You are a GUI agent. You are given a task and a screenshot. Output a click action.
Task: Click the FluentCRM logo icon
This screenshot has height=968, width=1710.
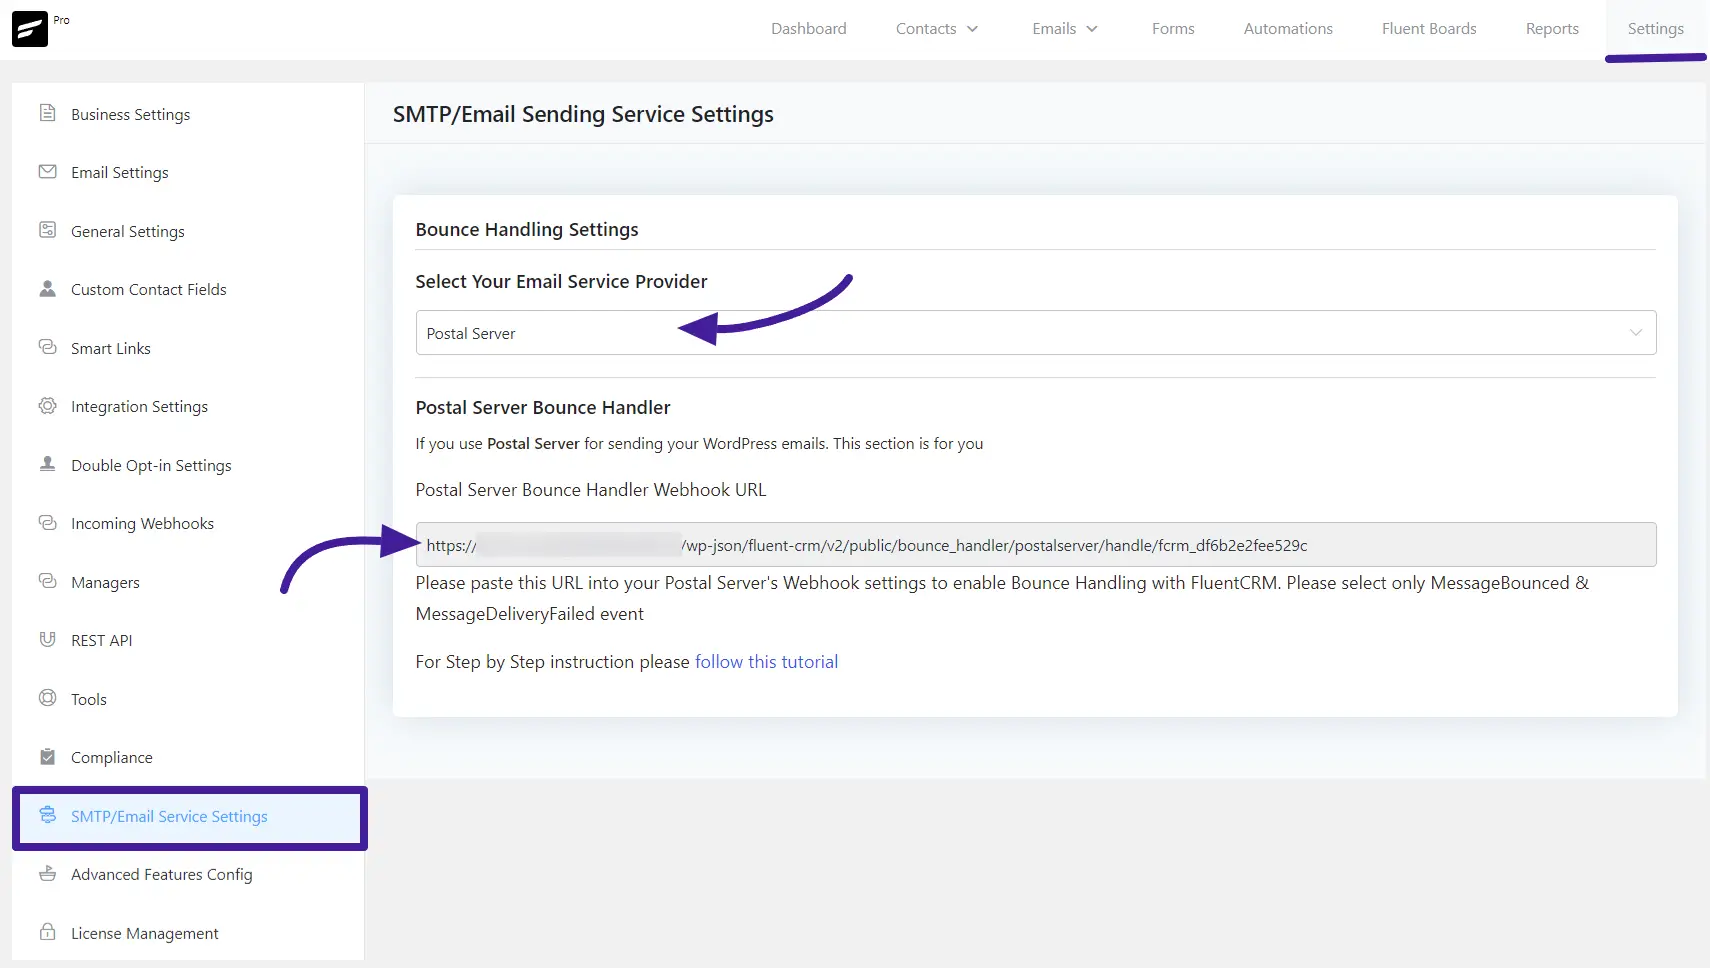(30, 29)
